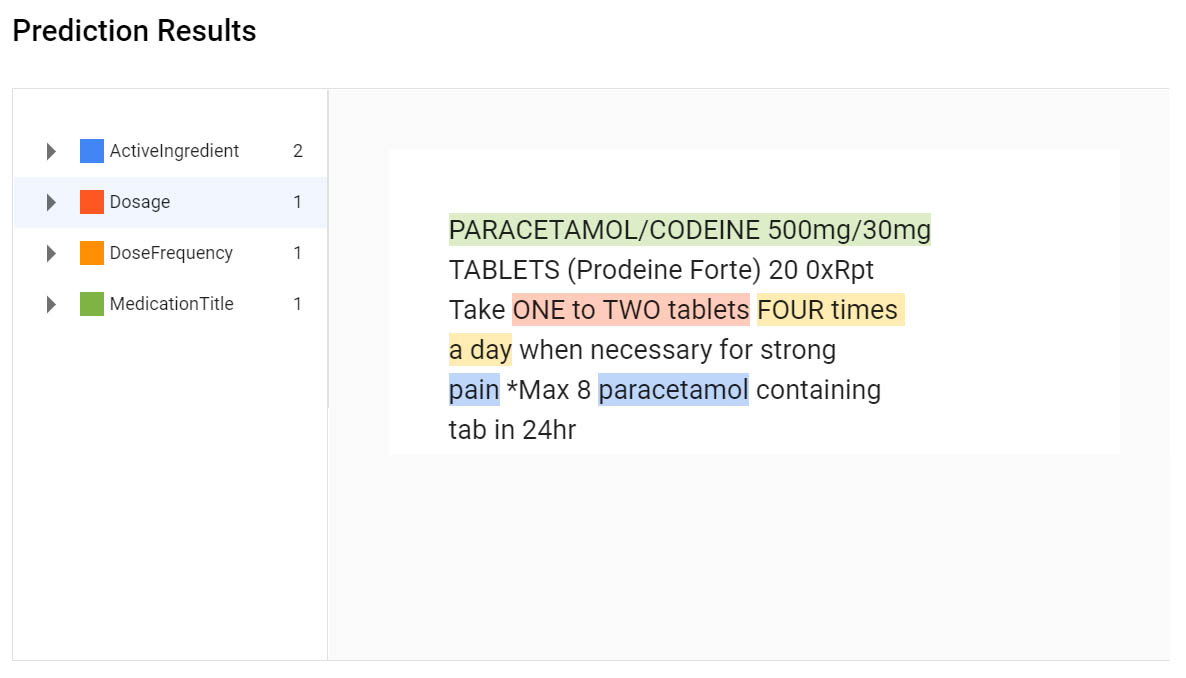
Task: Click the green MedicationTitle color swatch
Action: click(x=92, y=305)
